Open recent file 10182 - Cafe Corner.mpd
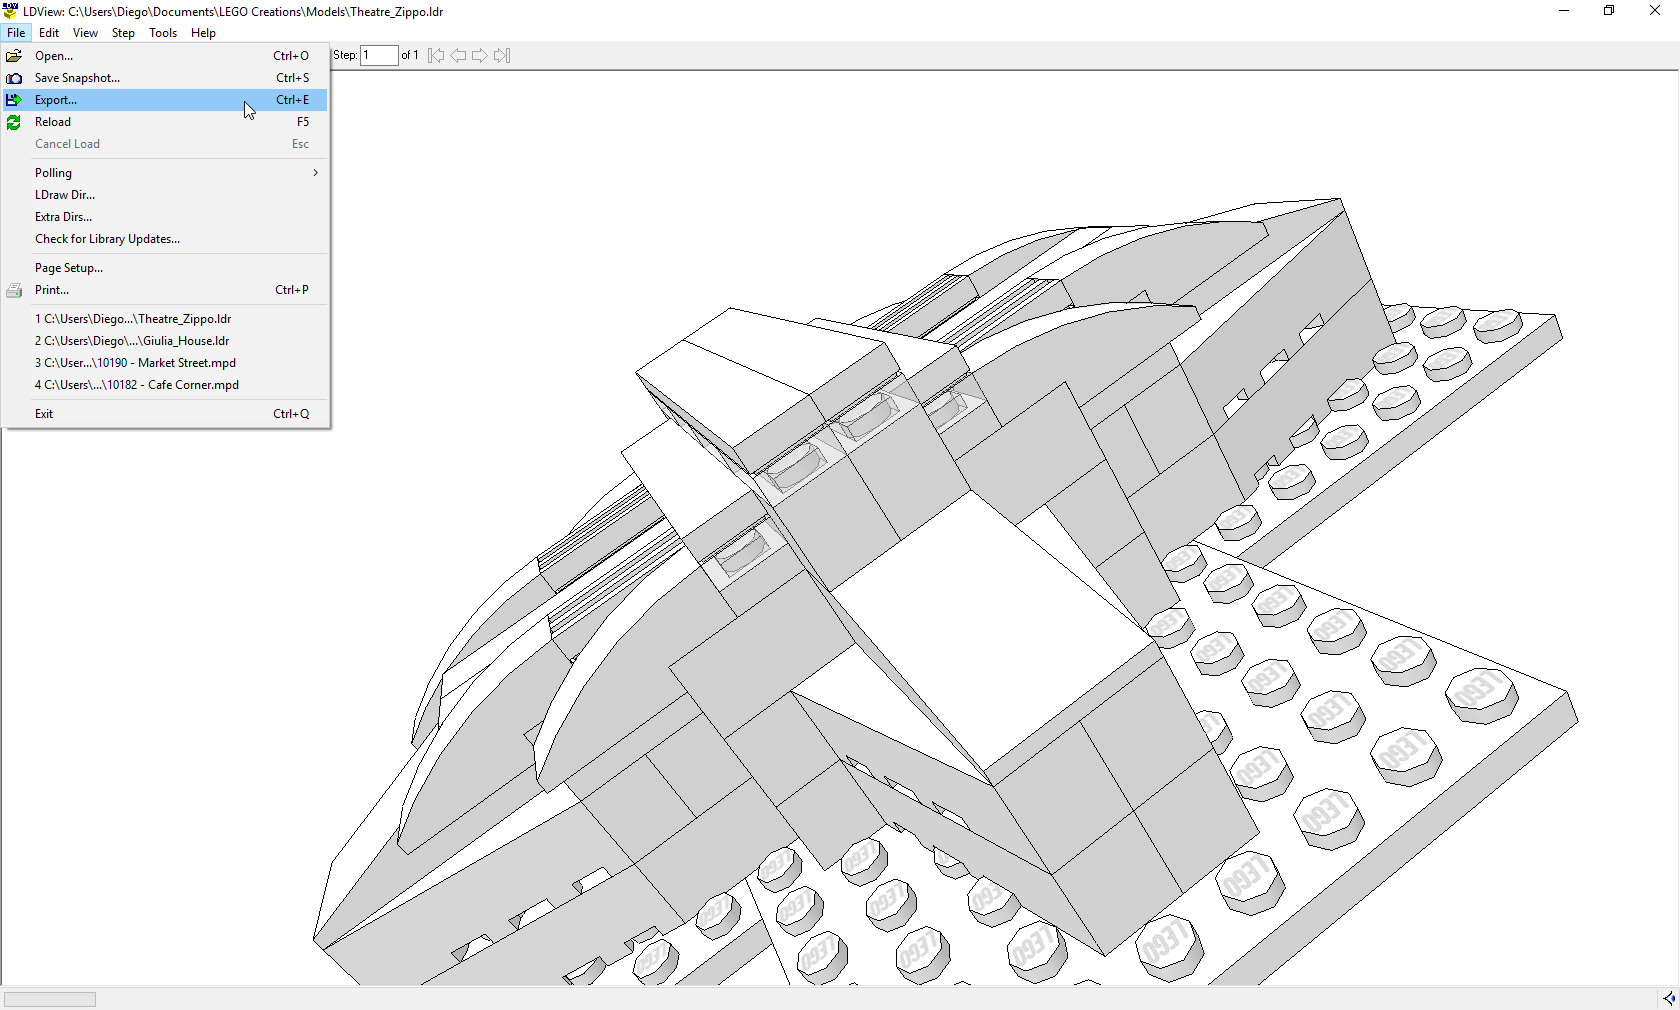The image size is (1680, 1010). tap(166, 385)
